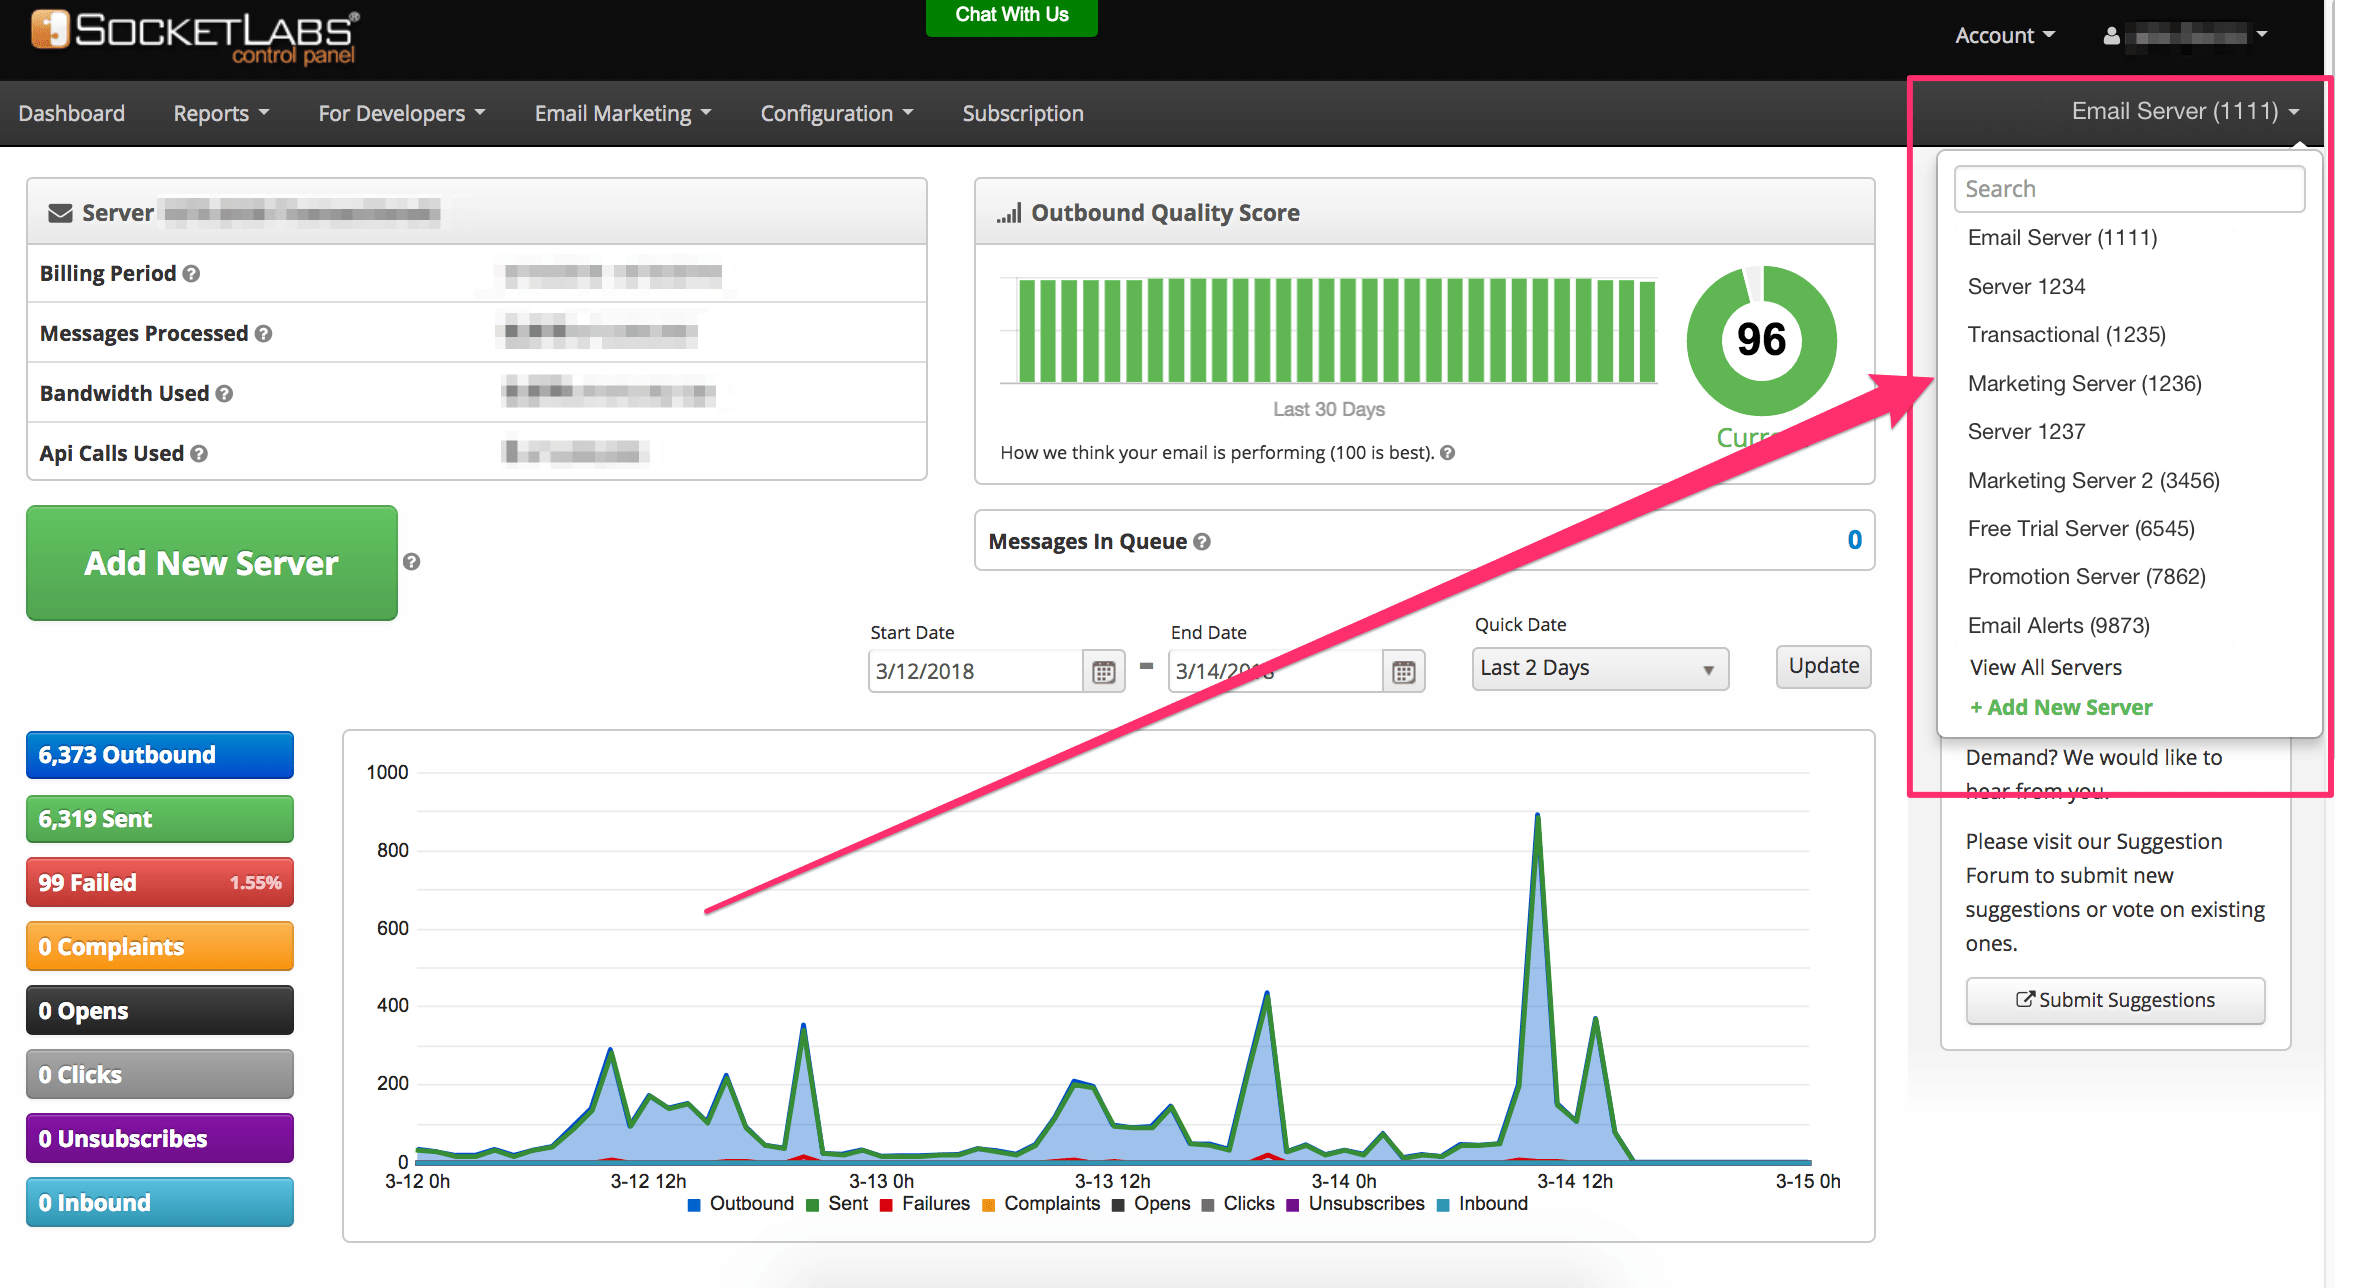Open the Start Date calendar picker
Screen dimensions: 2376x1288
click(x=1103, y=670)
